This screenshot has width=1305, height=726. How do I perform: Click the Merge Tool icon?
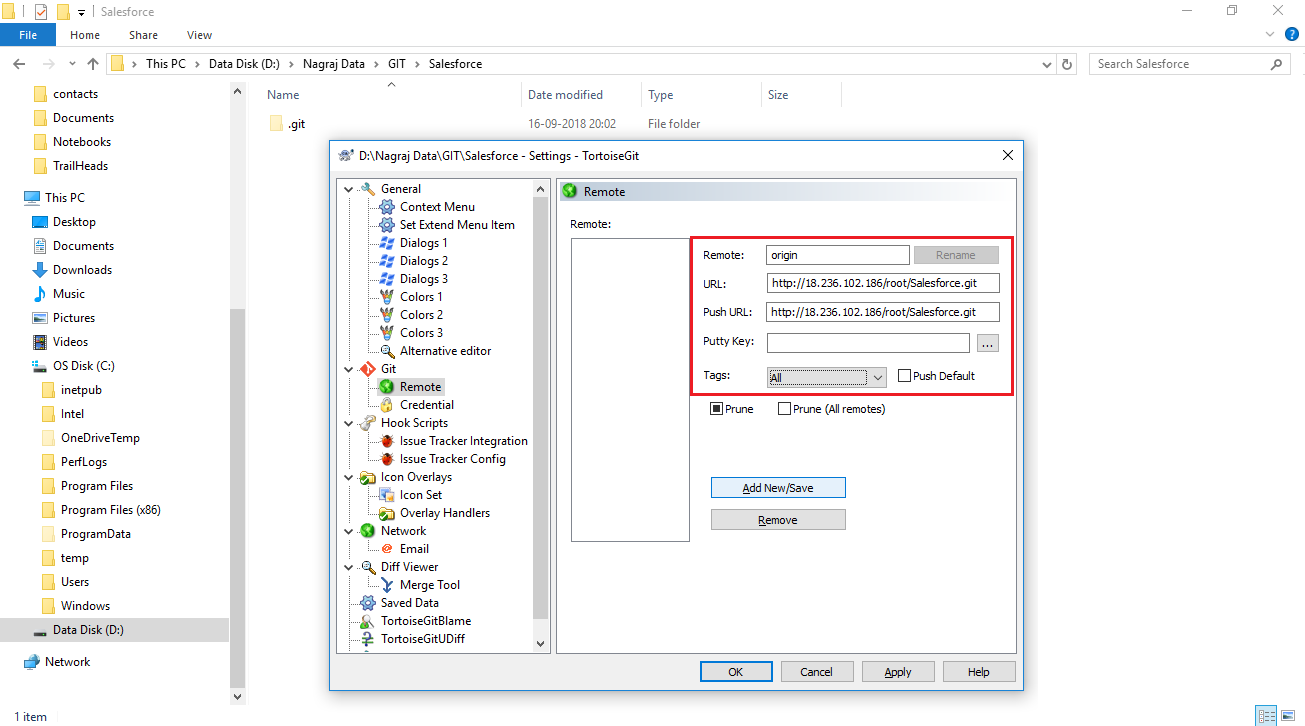(387, 585)
